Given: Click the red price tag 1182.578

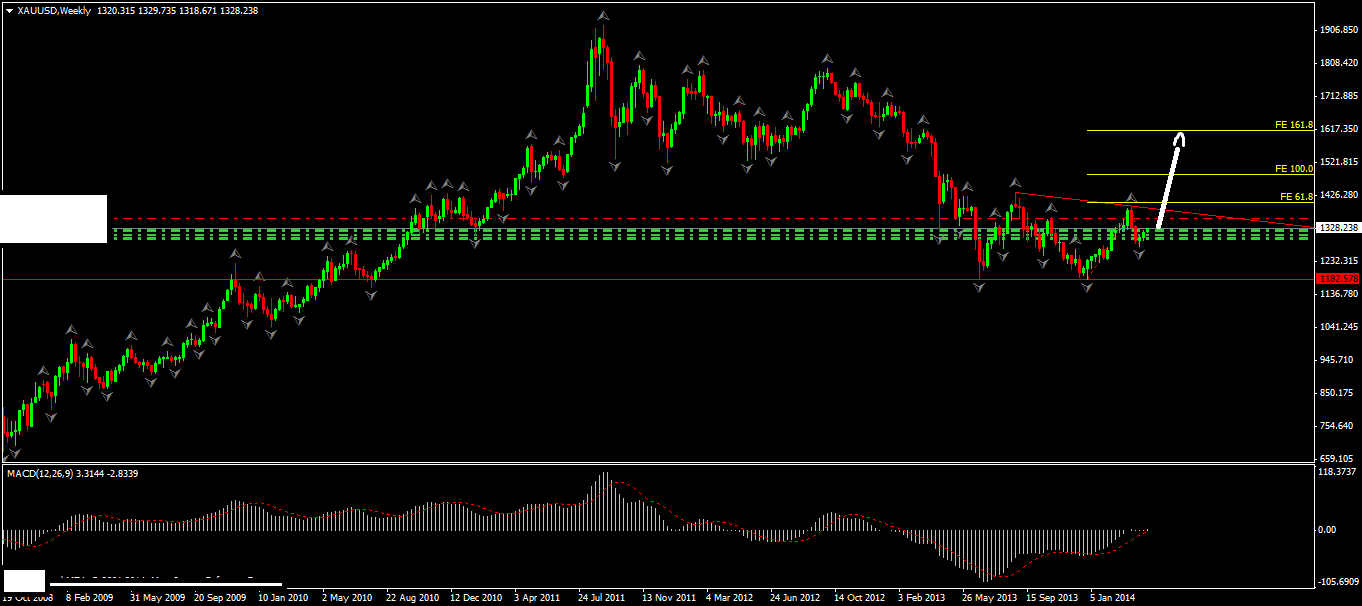Looking at the screenshot, I should [x=1339, y=279].
